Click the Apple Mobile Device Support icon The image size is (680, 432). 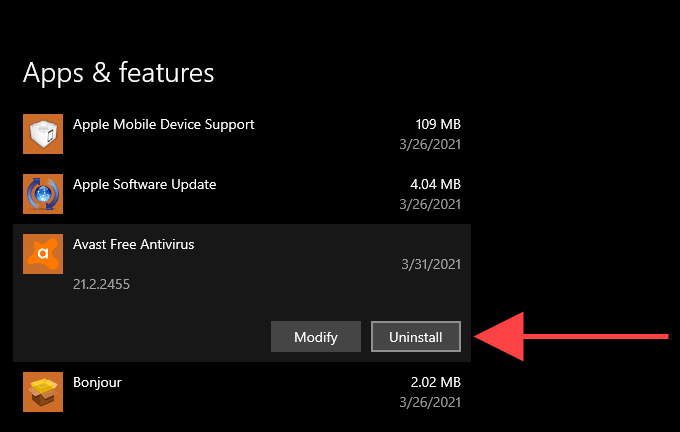(x=43, y=135)
